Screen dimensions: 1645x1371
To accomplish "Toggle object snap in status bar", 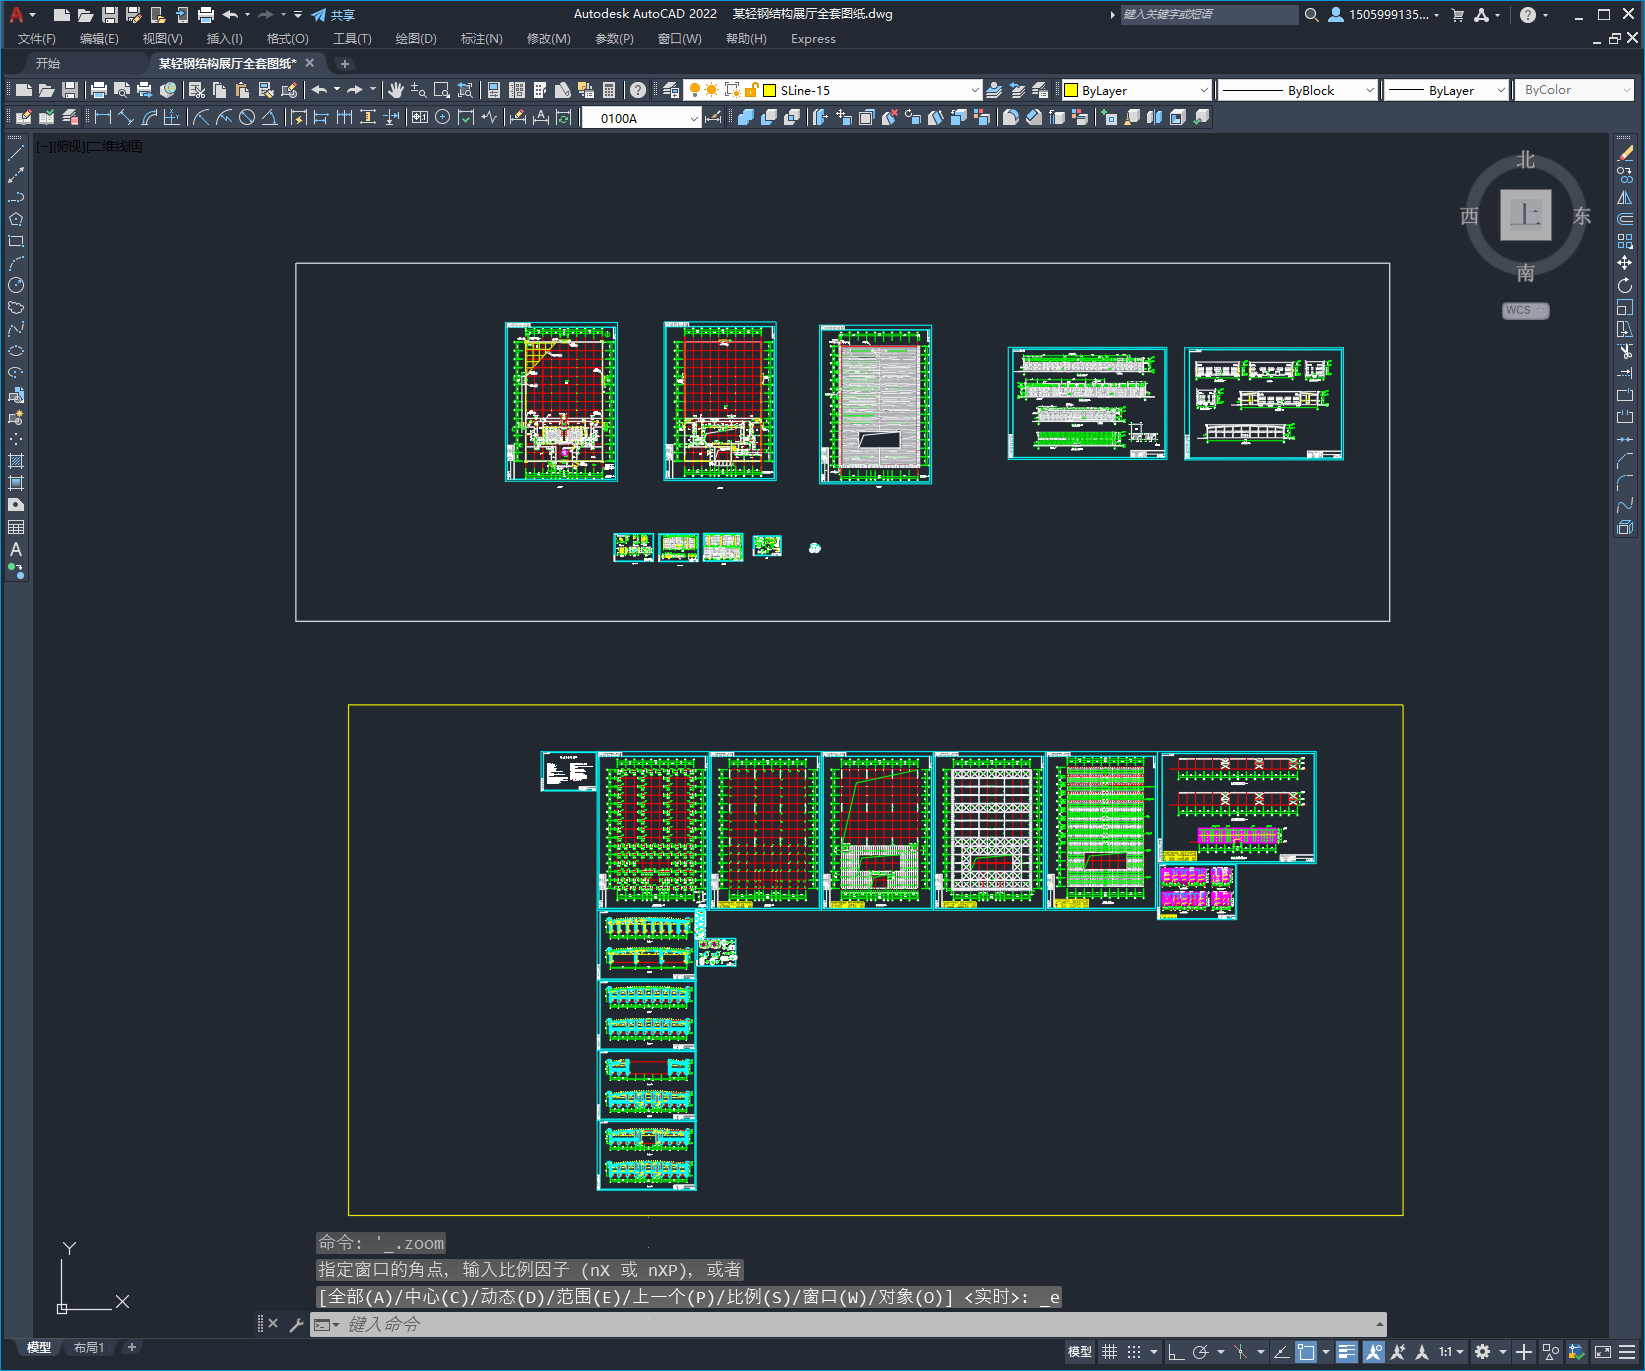I will pyautogui.click(x=1306, y=1352).
